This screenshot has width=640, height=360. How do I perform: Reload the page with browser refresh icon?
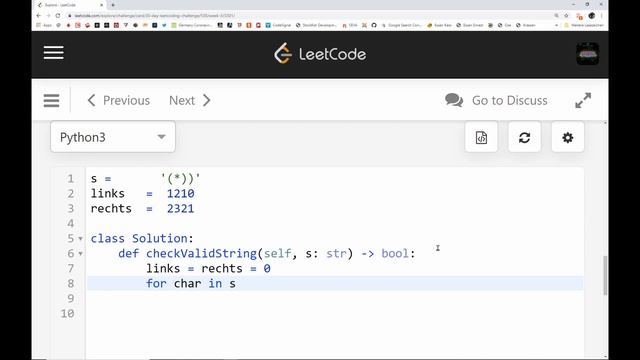coord(58,16)
